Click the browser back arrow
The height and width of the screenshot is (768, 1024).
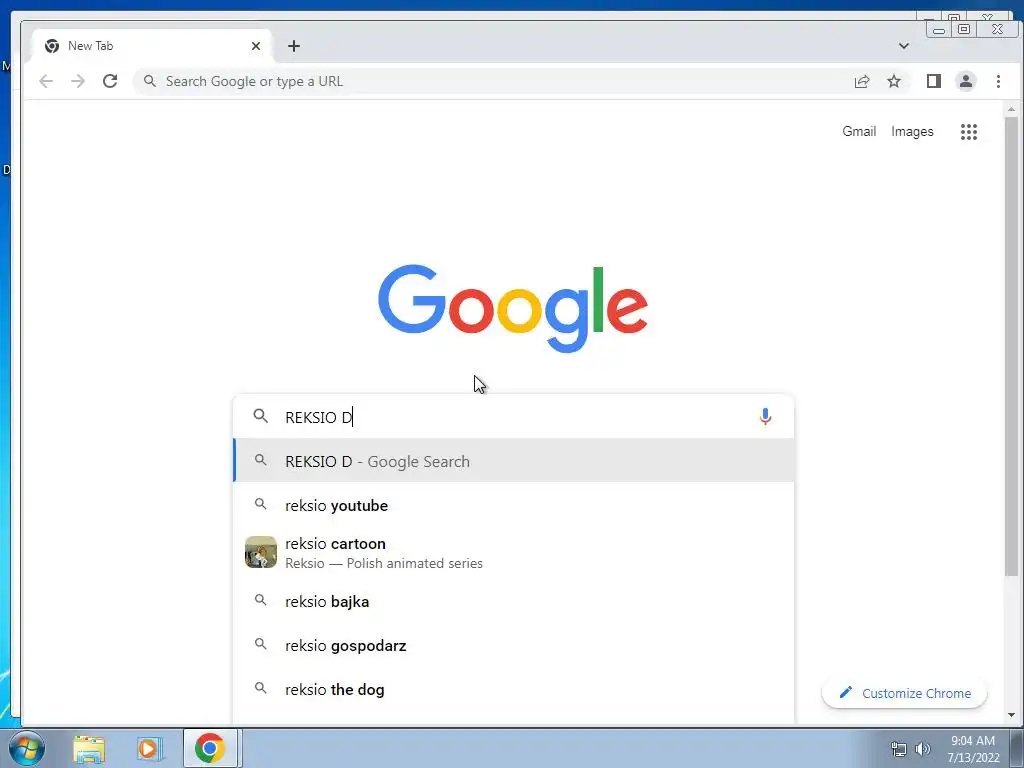46,81
